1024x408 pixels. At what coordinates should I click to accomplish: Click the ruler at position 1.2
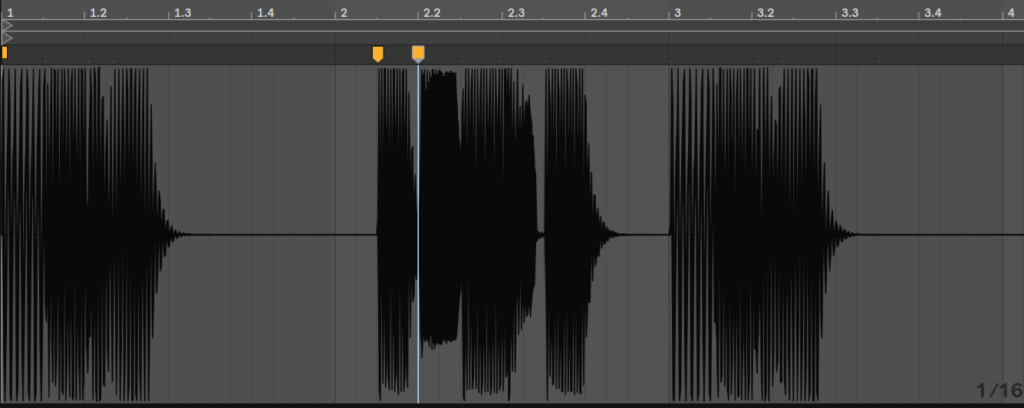tap(97, 13)
